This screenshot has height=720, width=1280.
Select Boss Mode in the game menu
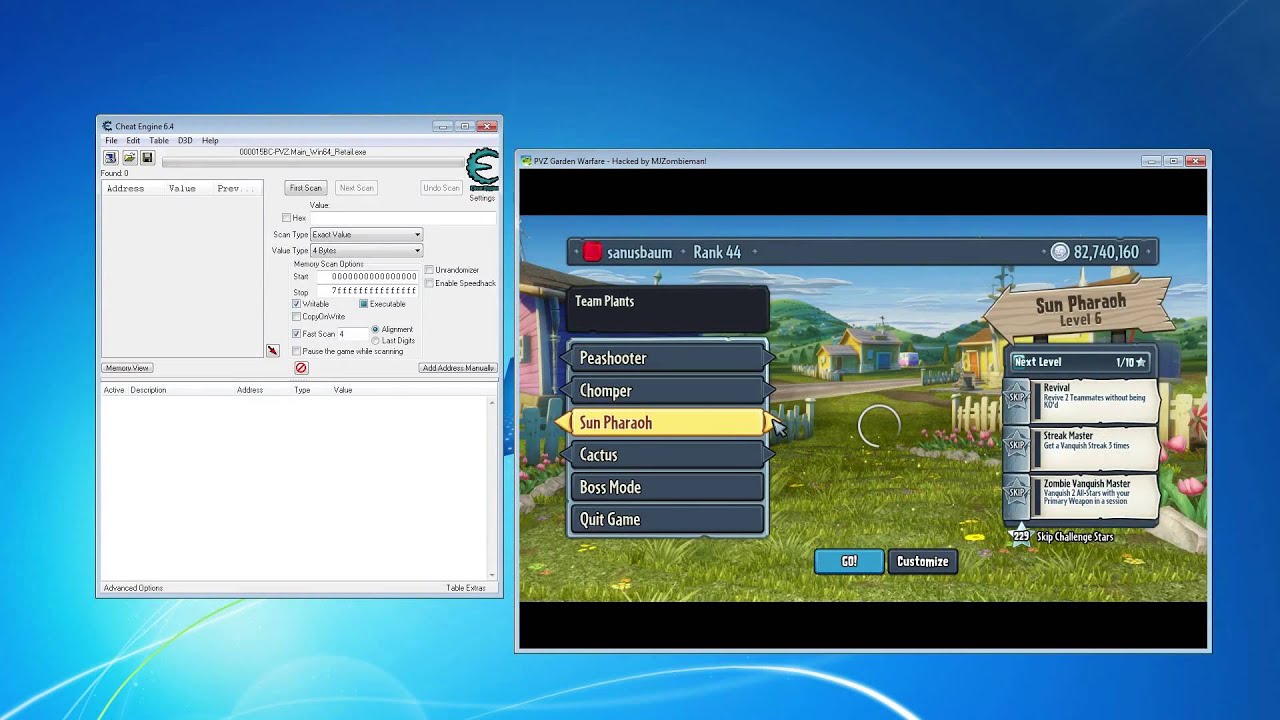[667, 487]
